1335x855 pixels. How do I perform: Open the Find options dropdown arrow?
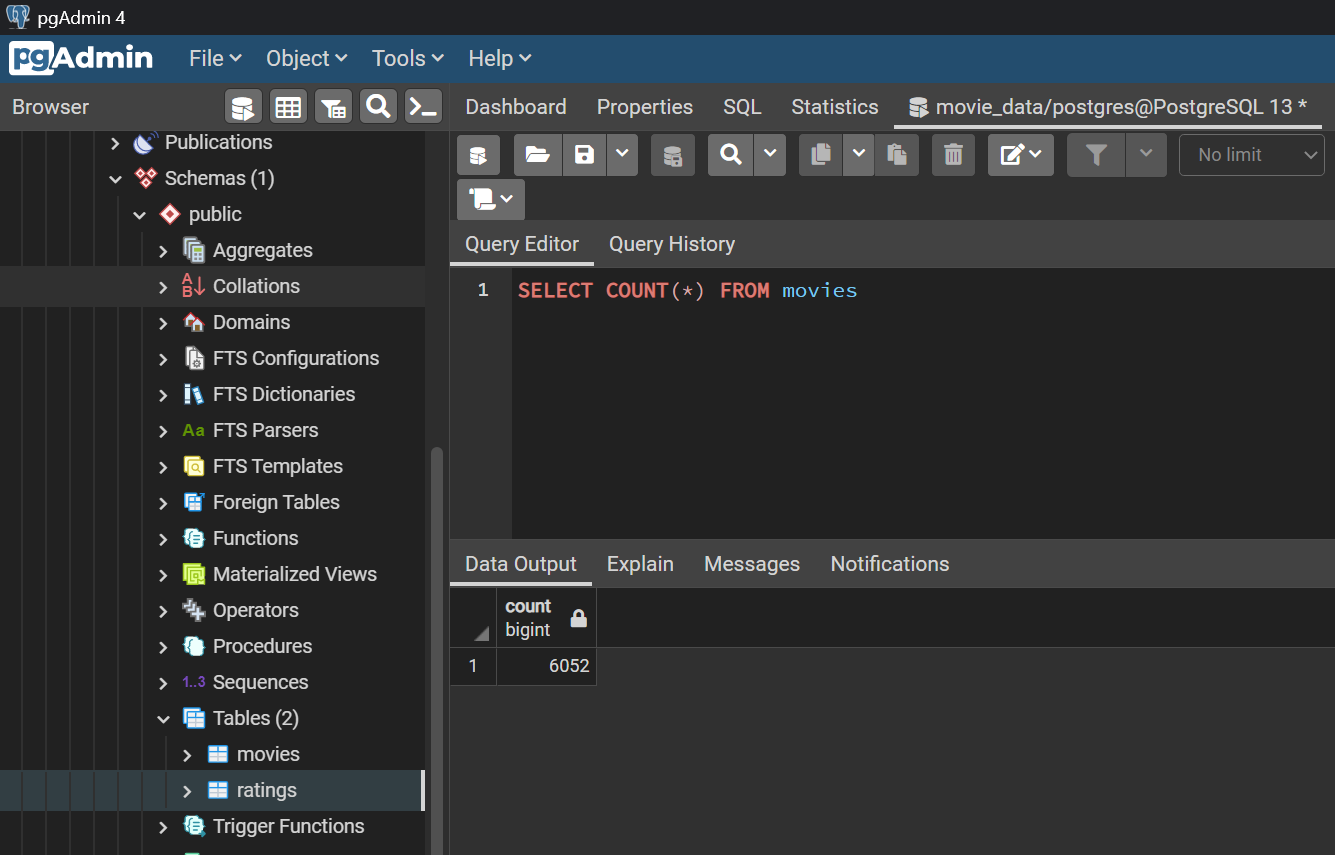770,155
